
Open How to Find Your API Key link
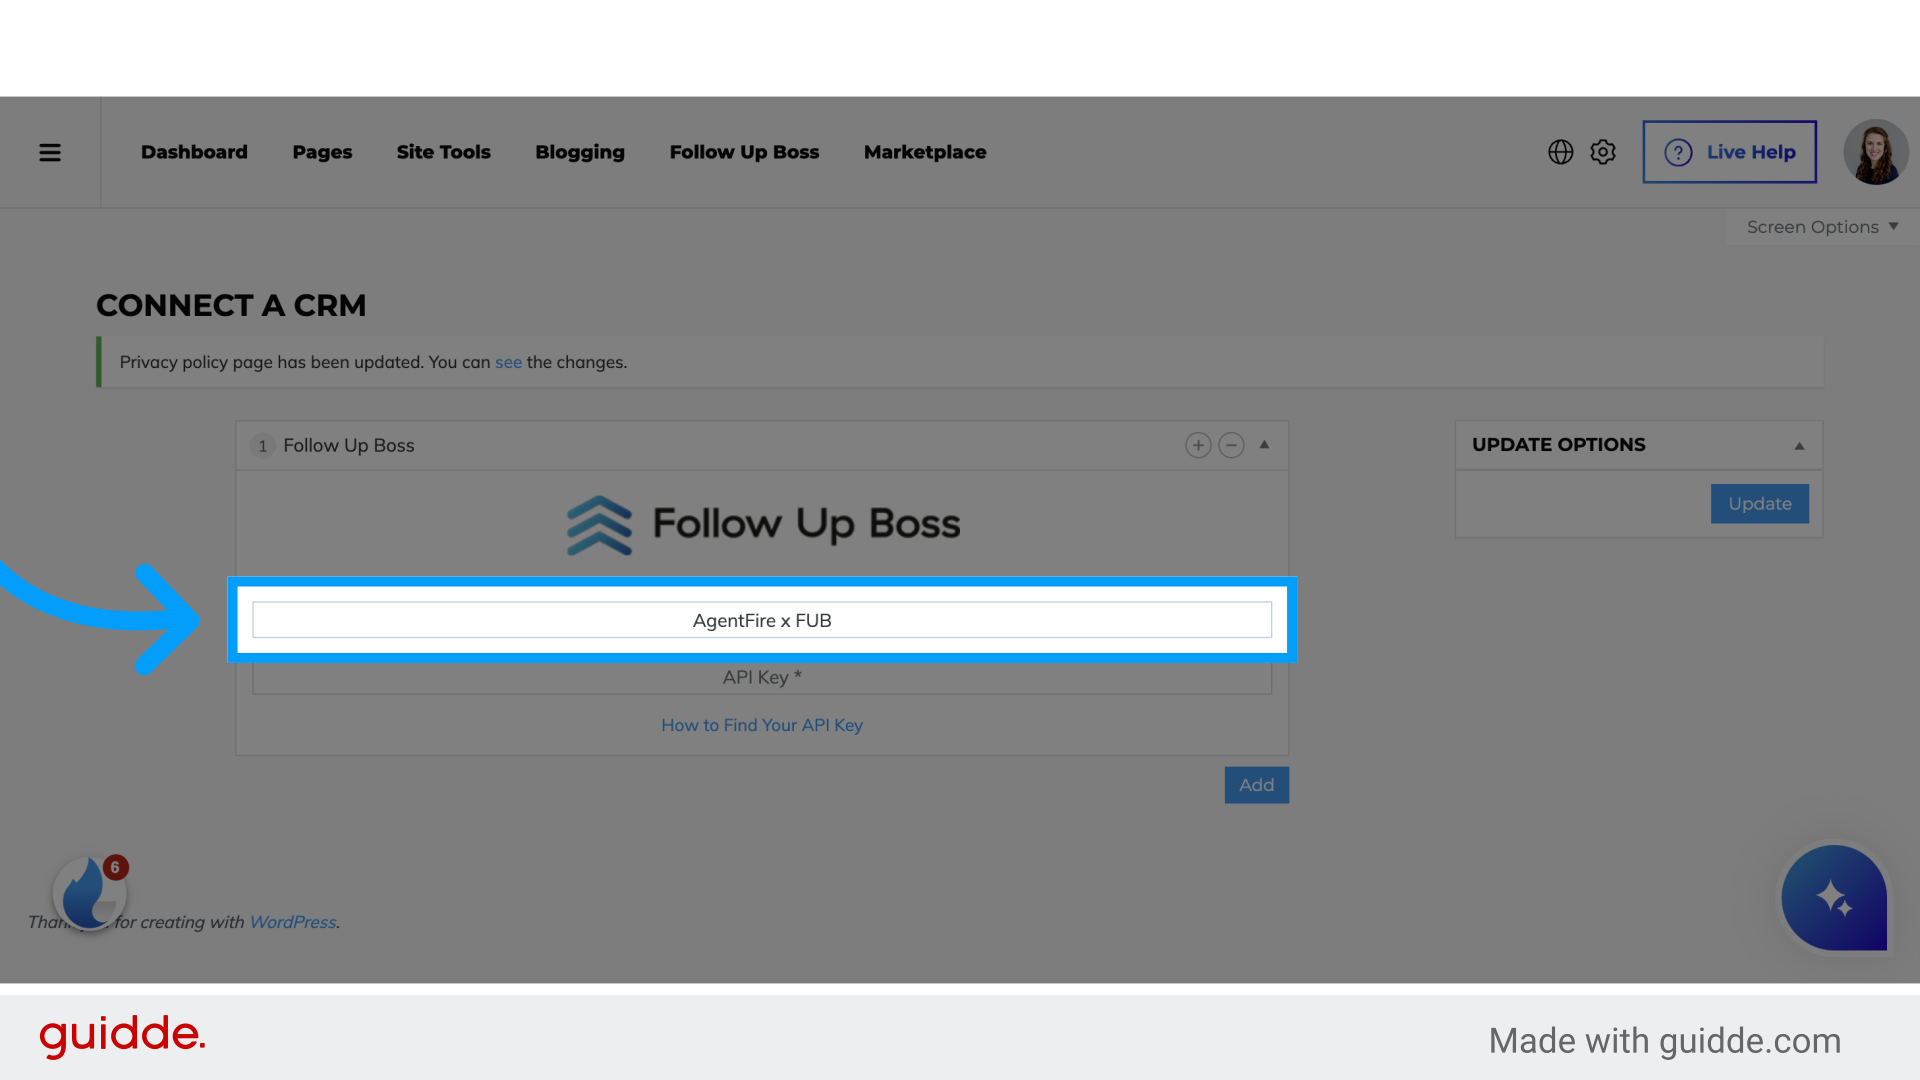click(762, 724)
